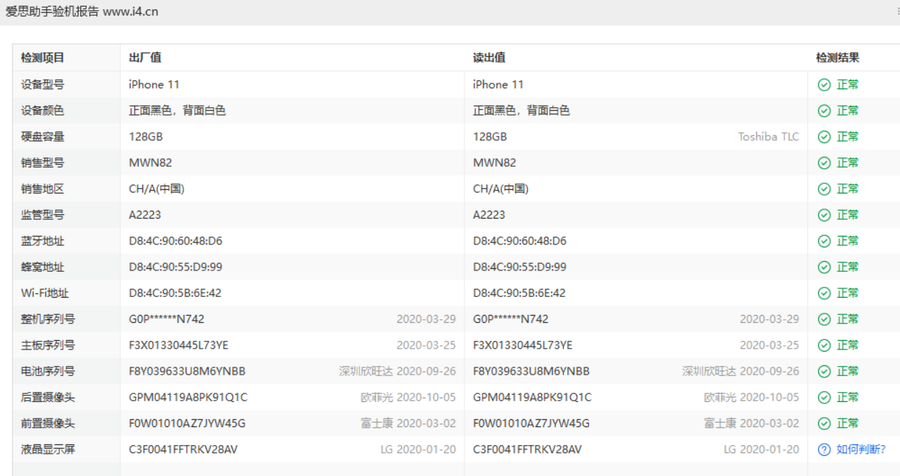900x476 pixels.
Task: Click the Toshiba TLC note in 硬盘容量 row
Action: pyautogui.click(x=768, y=137)
